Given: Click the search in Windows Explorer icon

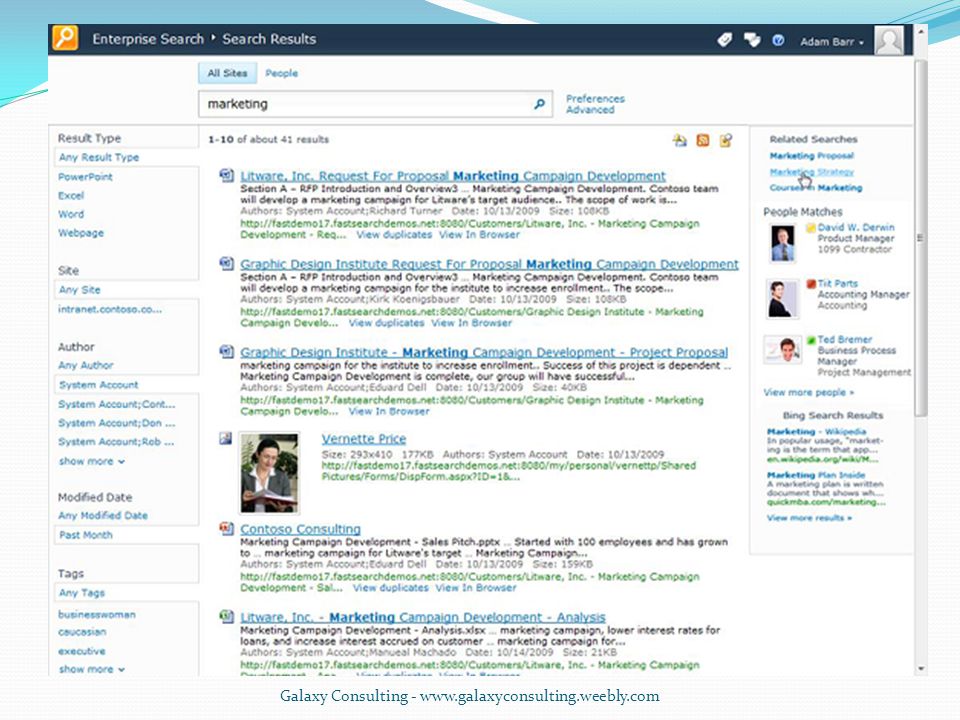Looking at the screenshot, I should 726,140.
